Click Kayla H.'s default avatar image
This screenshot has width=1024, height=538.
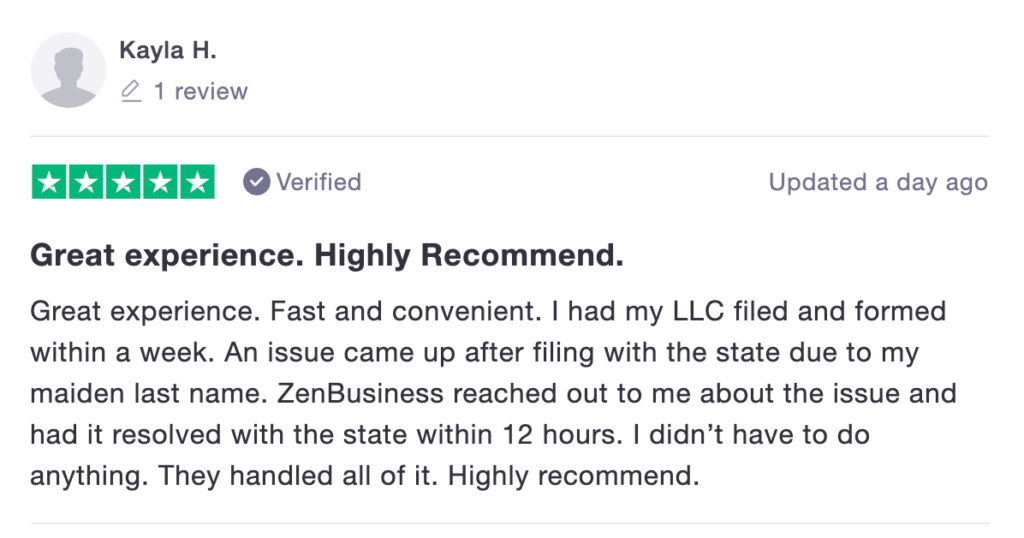click(x=68, y=71)
